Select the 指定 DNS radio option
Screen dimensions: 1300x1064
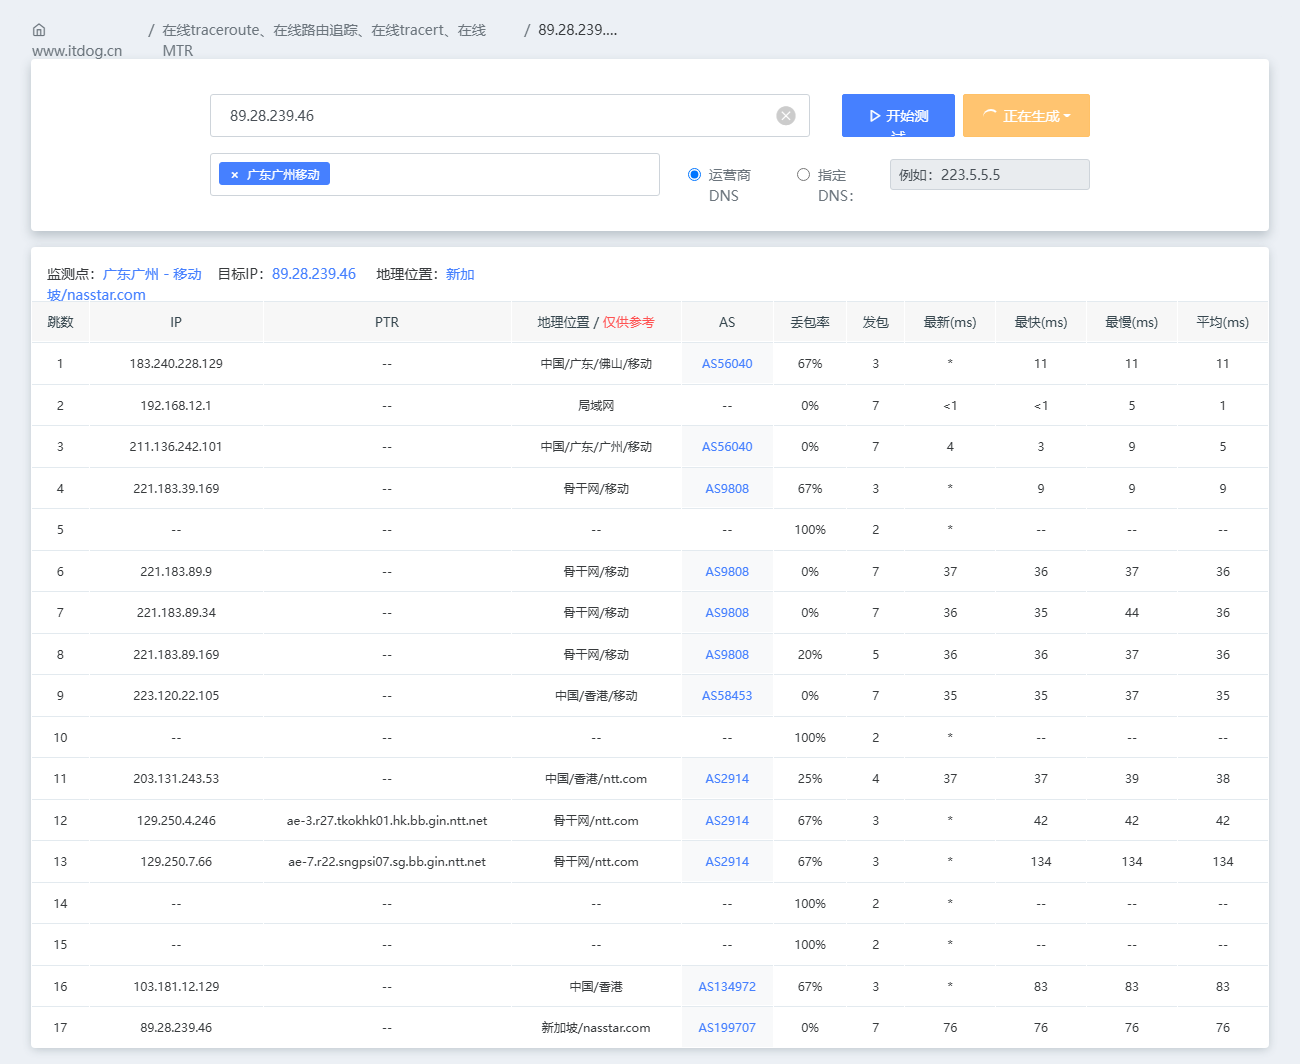click(x=803, y=175)
